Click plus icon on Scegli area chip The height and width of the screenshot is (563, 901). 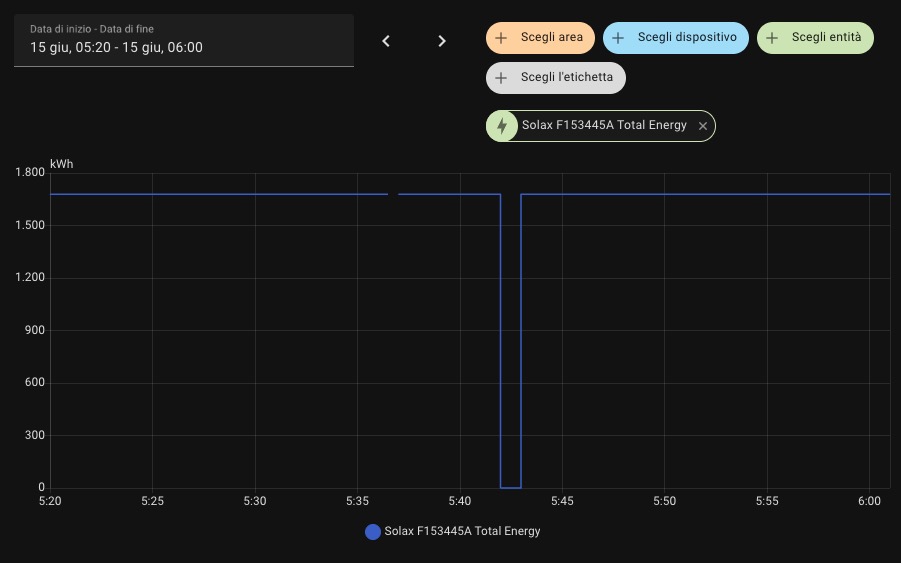click(x=501, y=38)
